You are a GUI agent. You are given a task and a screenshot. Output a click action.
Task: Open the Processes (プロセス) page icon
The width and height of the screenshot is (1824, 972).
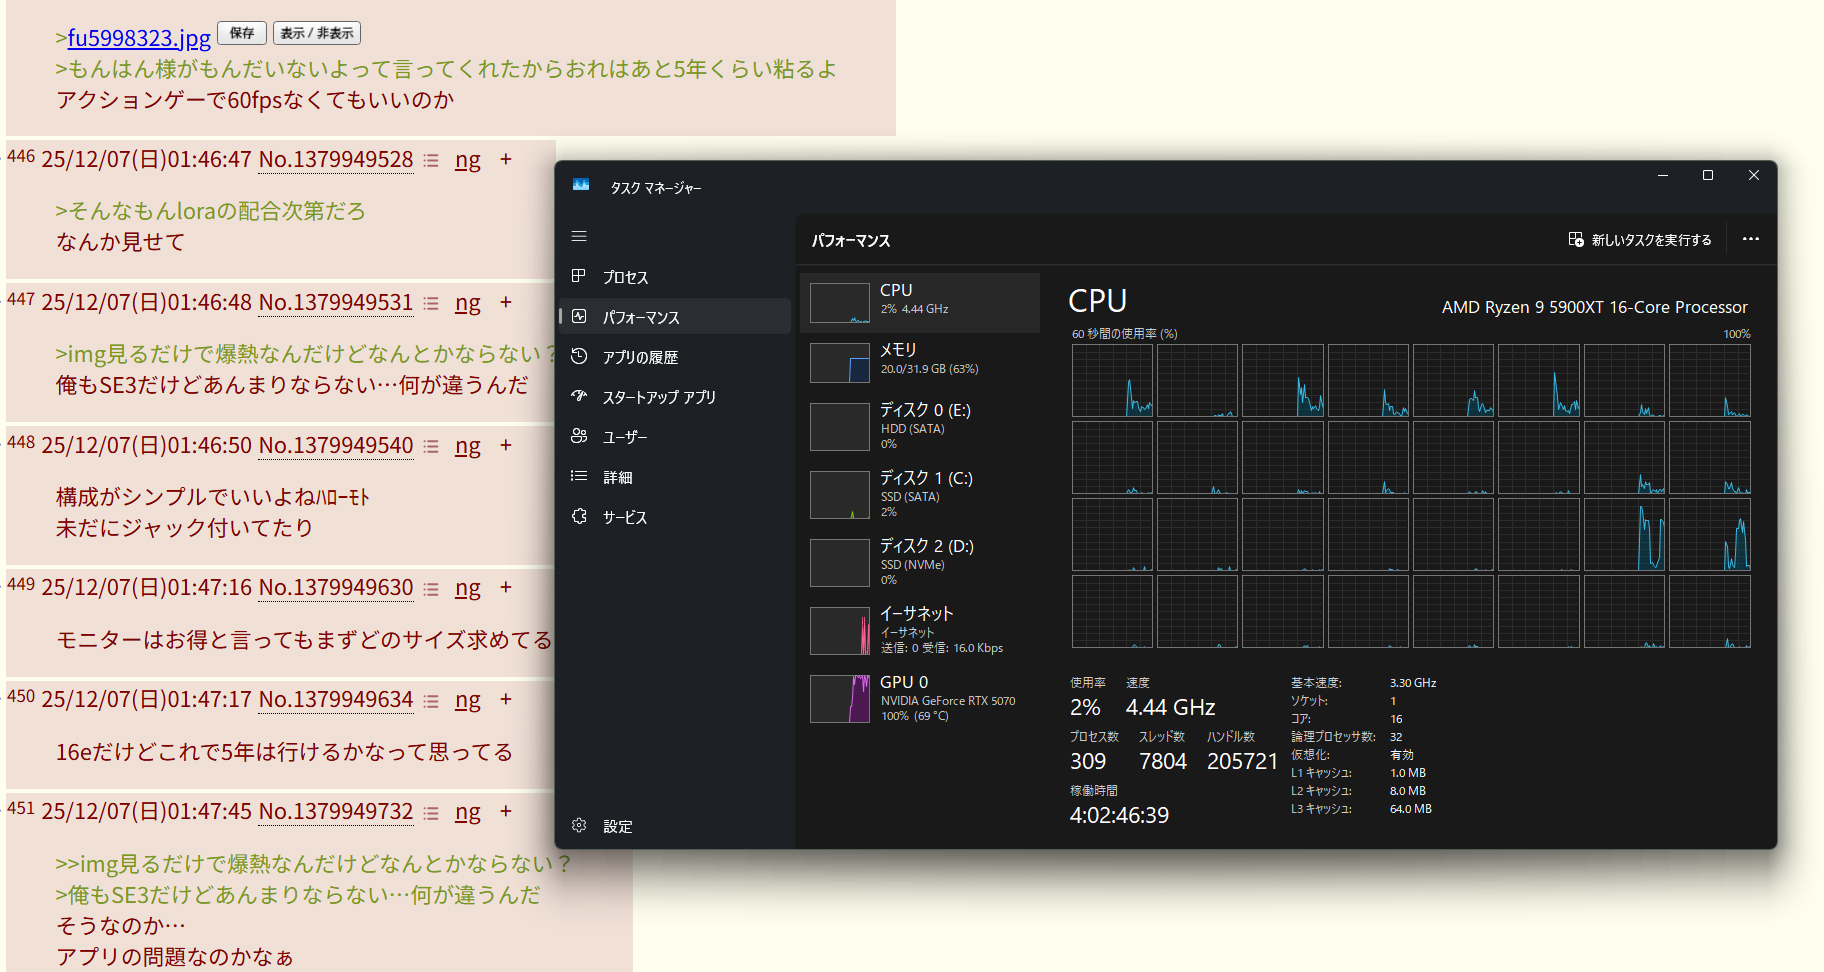pyautogui.click(x=579, y=276)
